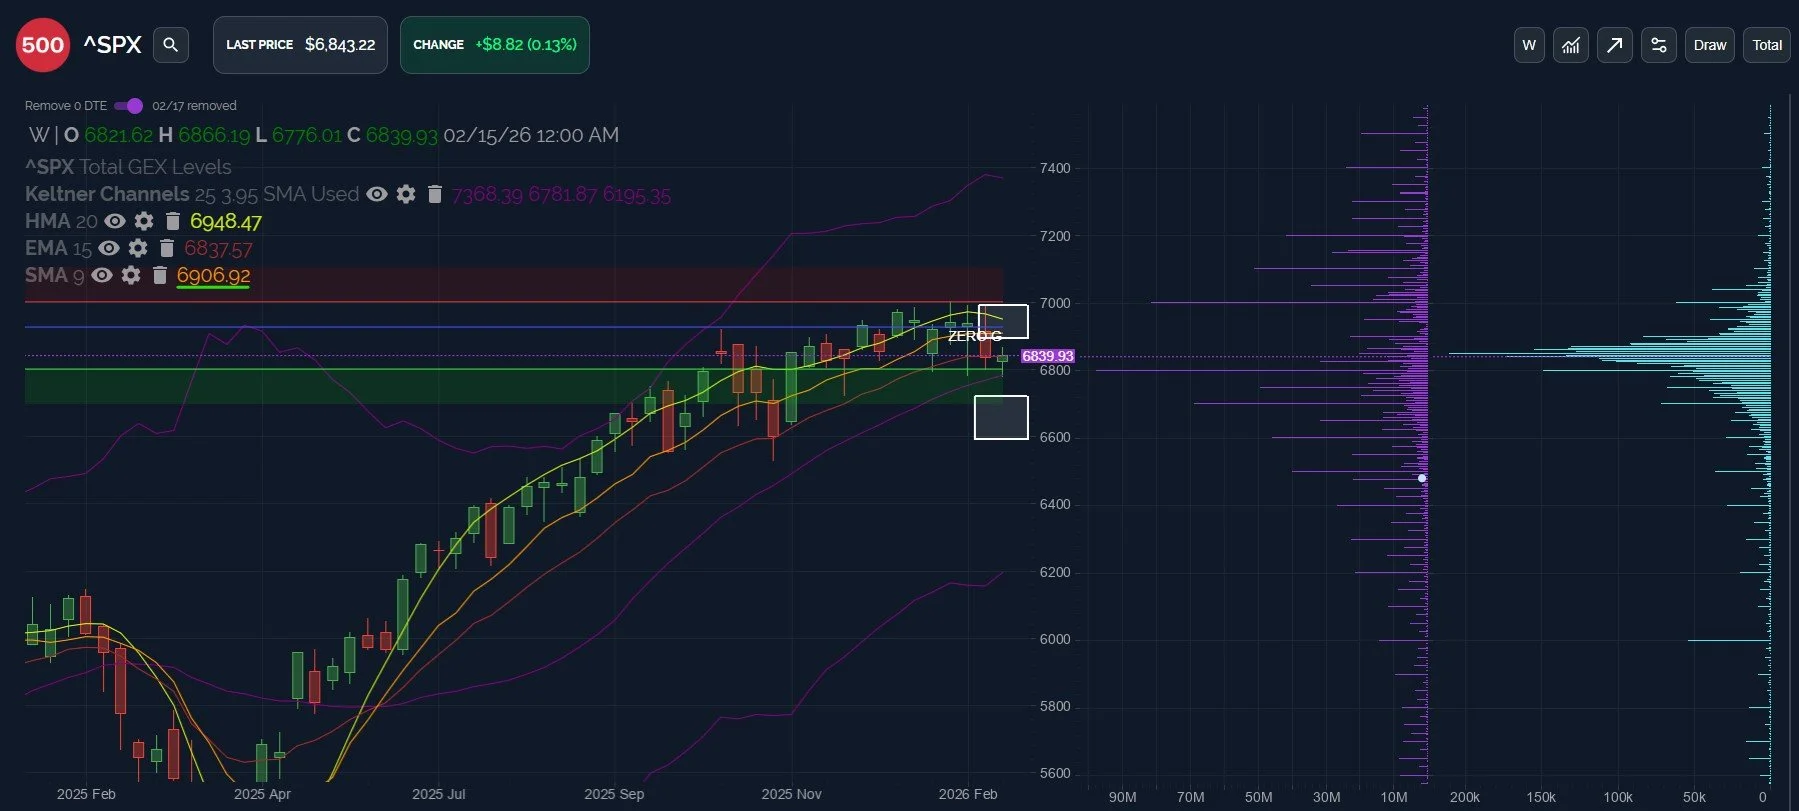
Task: Click the ^SPX ticker symbol
Action: pos(112,45)
